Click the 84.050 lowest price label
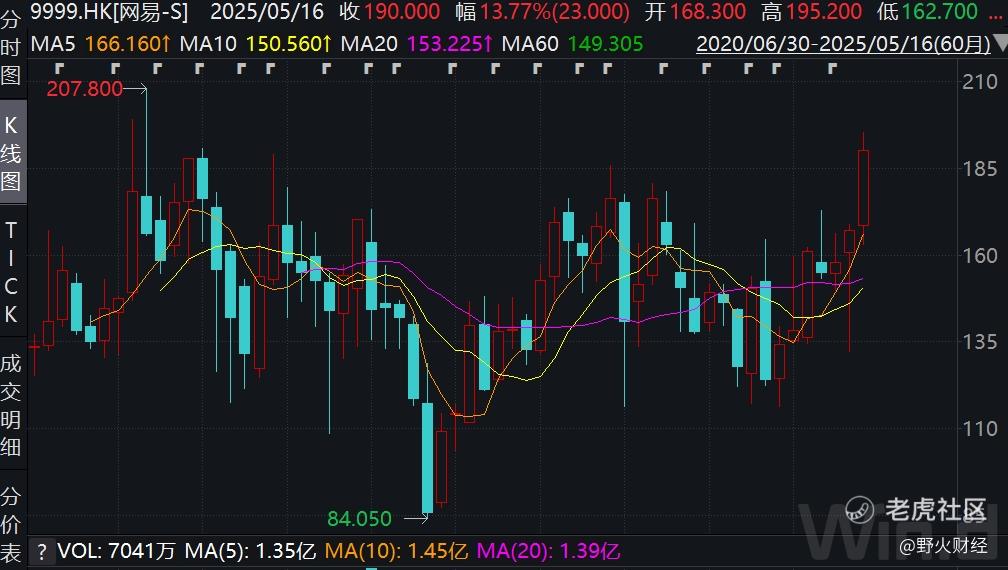 (359, 518)
